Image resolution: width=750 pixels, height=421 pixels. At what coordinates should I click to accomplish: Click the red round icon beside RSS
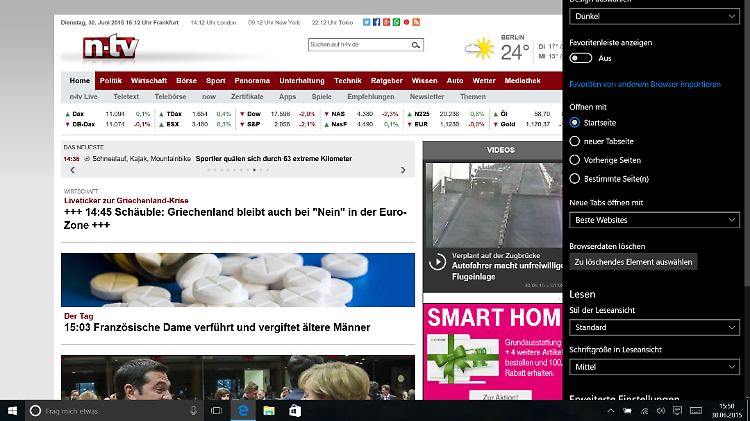407,22
